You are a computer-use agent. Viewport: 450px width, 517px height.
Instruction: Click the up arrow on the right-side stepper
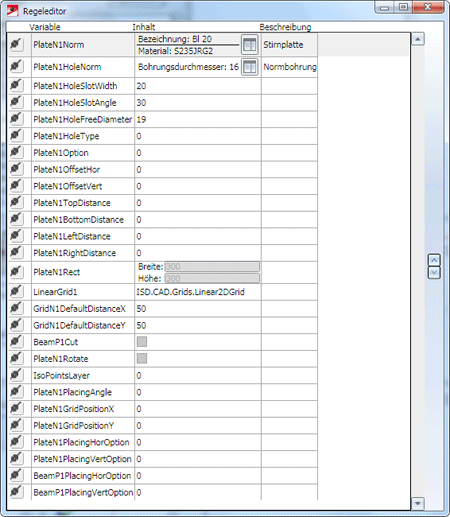pyautogui.click(x=434, y=260)
